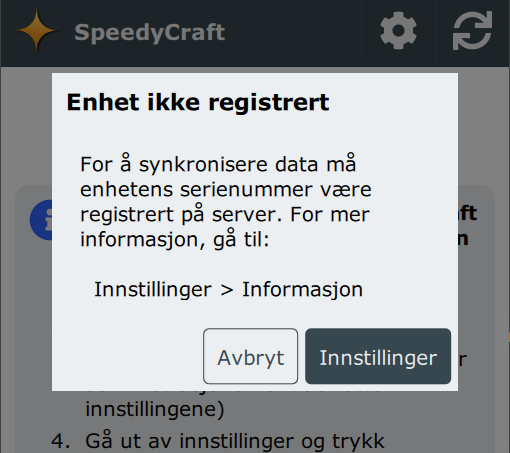Click the heading 'Enhet ikke registrert'
Image resolution: width=510 pixels, height=453 pixels.
198,102
